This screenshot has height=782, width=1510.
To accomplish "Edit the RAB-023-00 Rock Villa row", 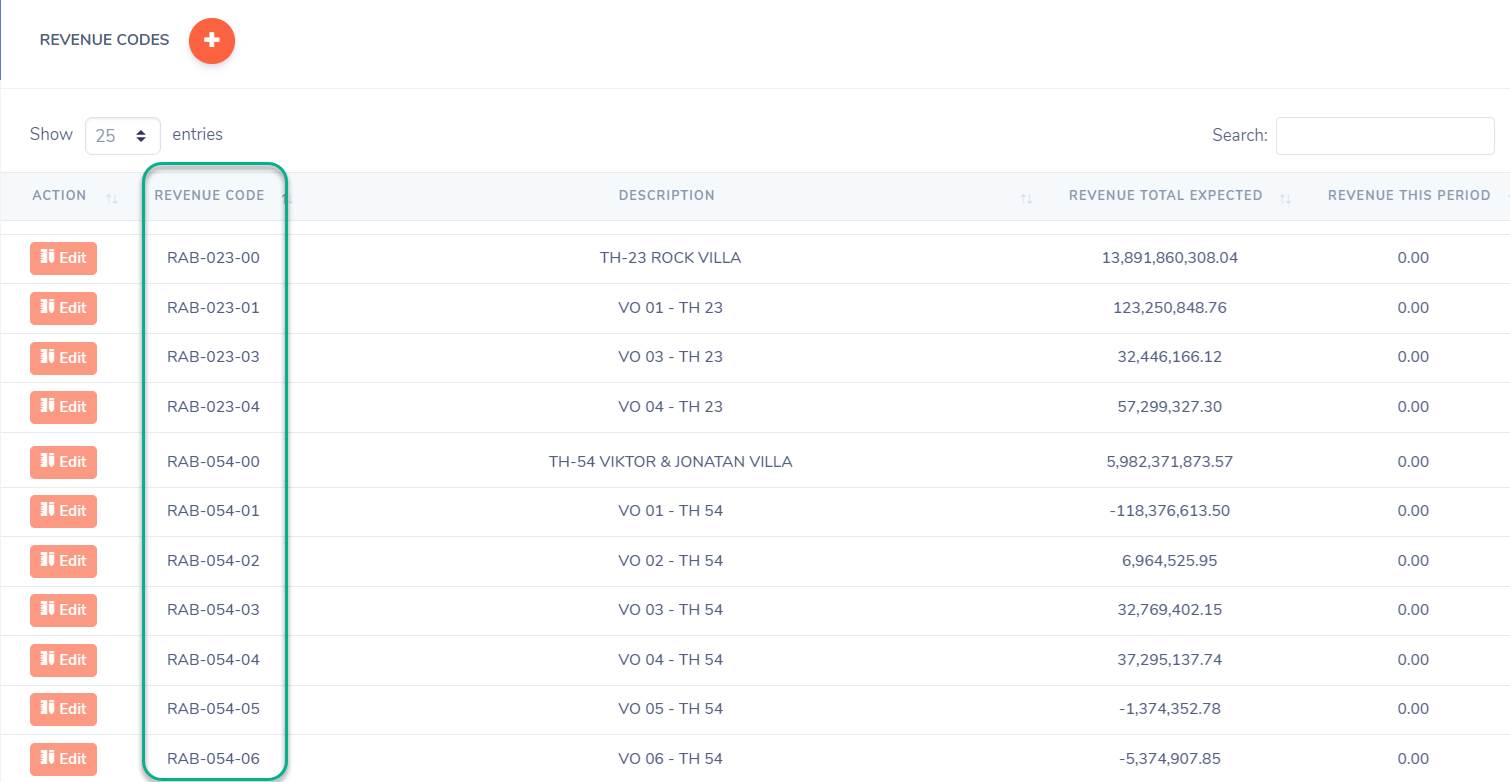I will (63, 258).
